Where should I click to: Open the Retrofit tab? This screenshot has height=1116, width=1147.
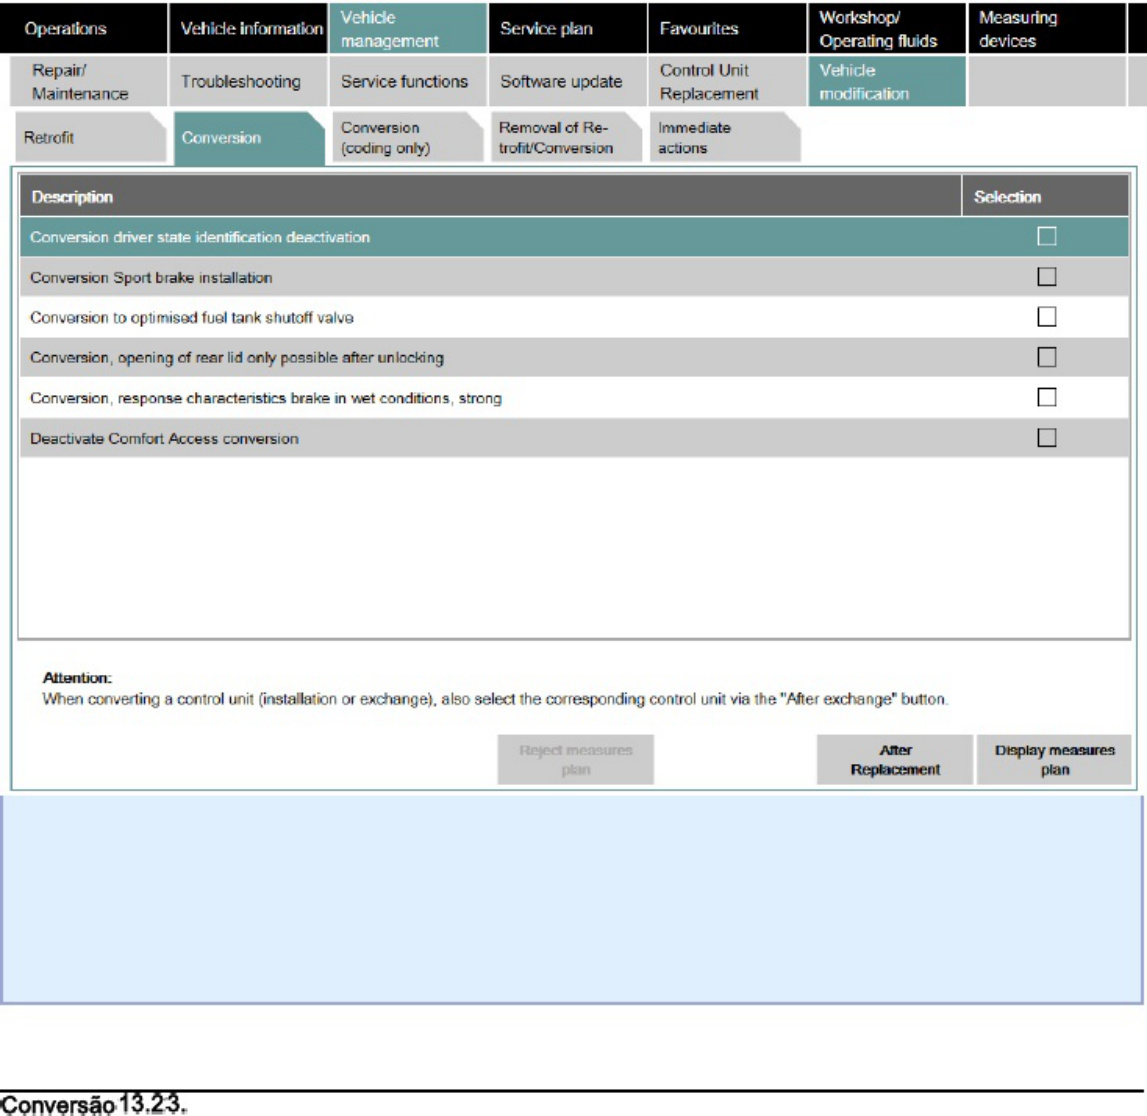pos(91,137)
